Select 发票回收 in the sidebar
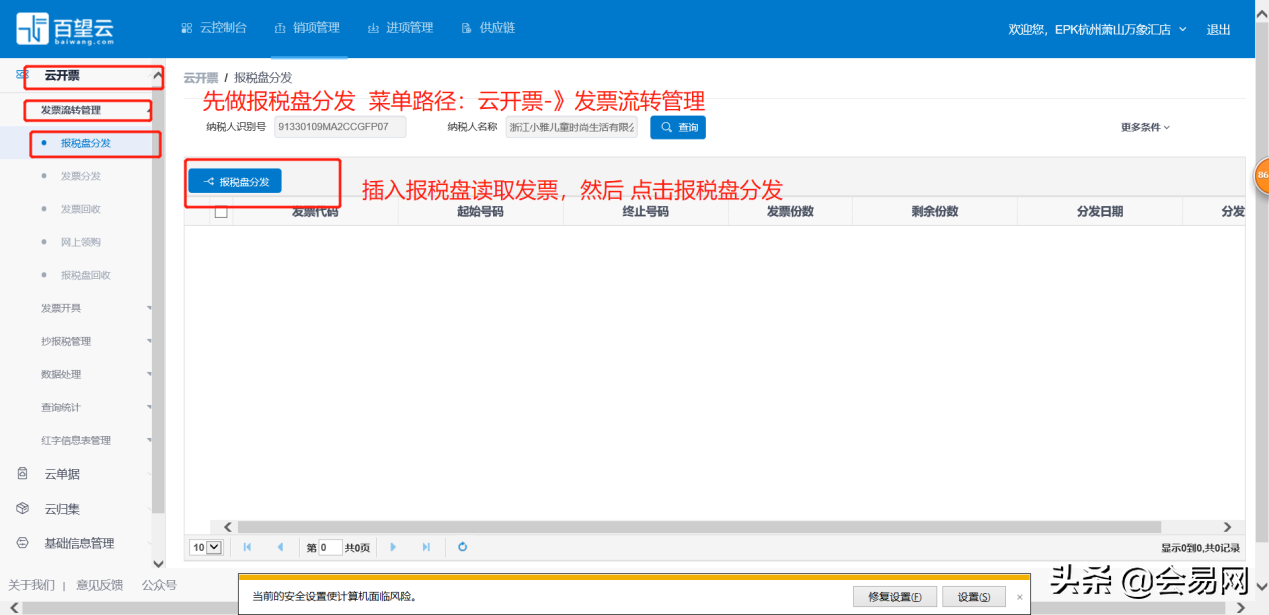Image resolution: width=1269 pixels, height=615 pixels. click(x=81, y=209)
